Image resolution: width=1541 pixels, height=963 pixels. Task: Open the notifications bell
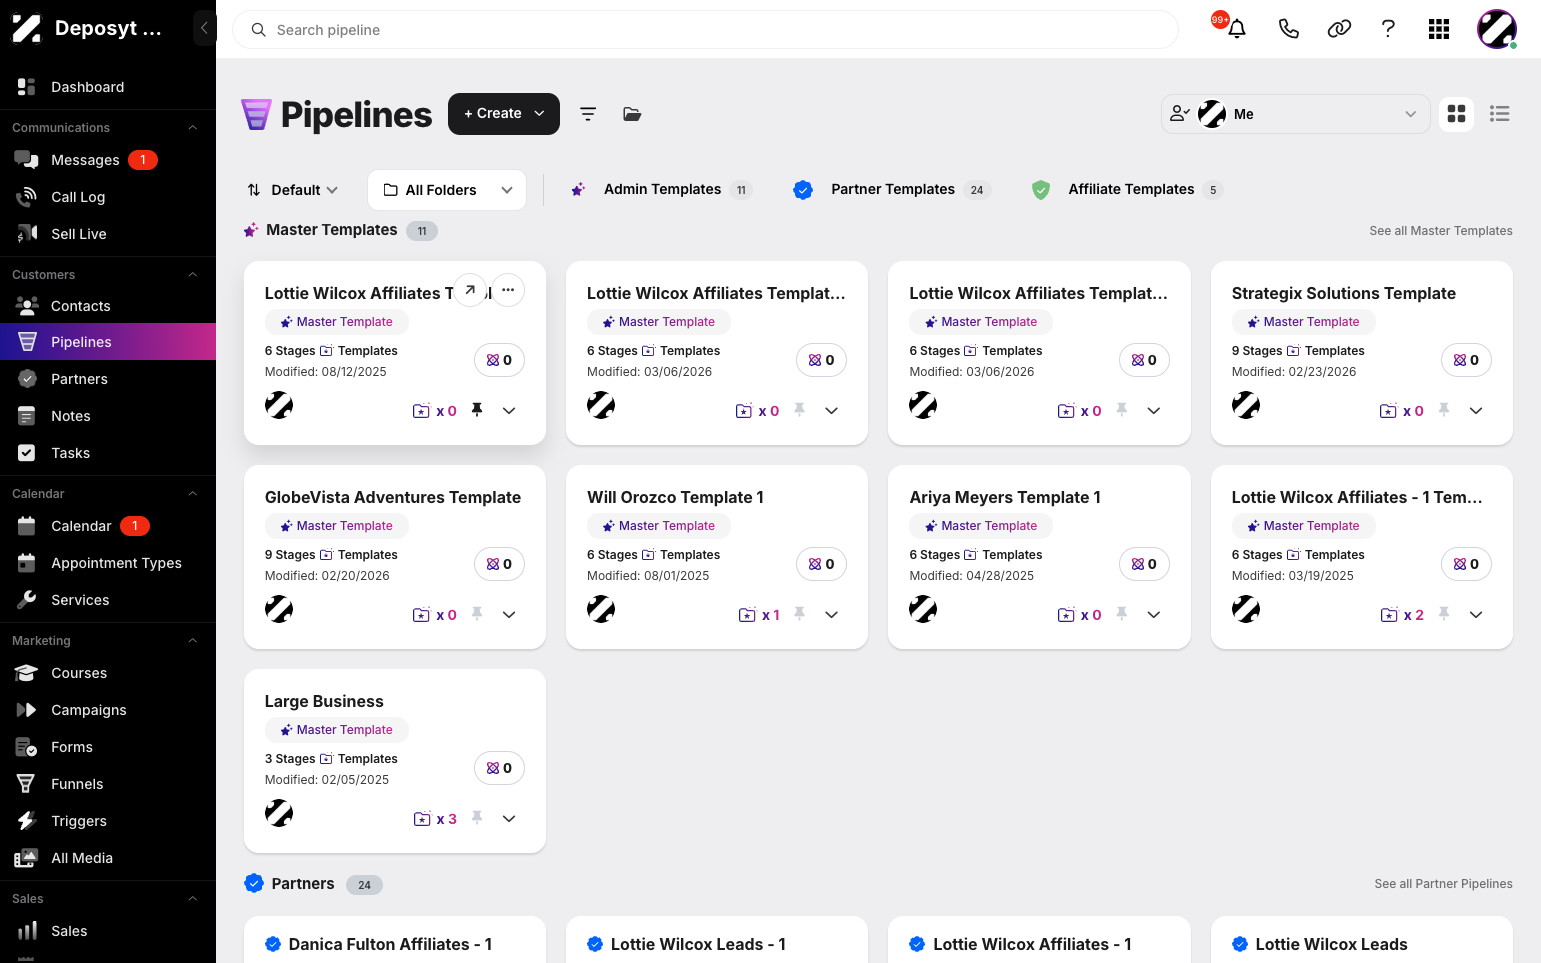[x=1237, y=29]
